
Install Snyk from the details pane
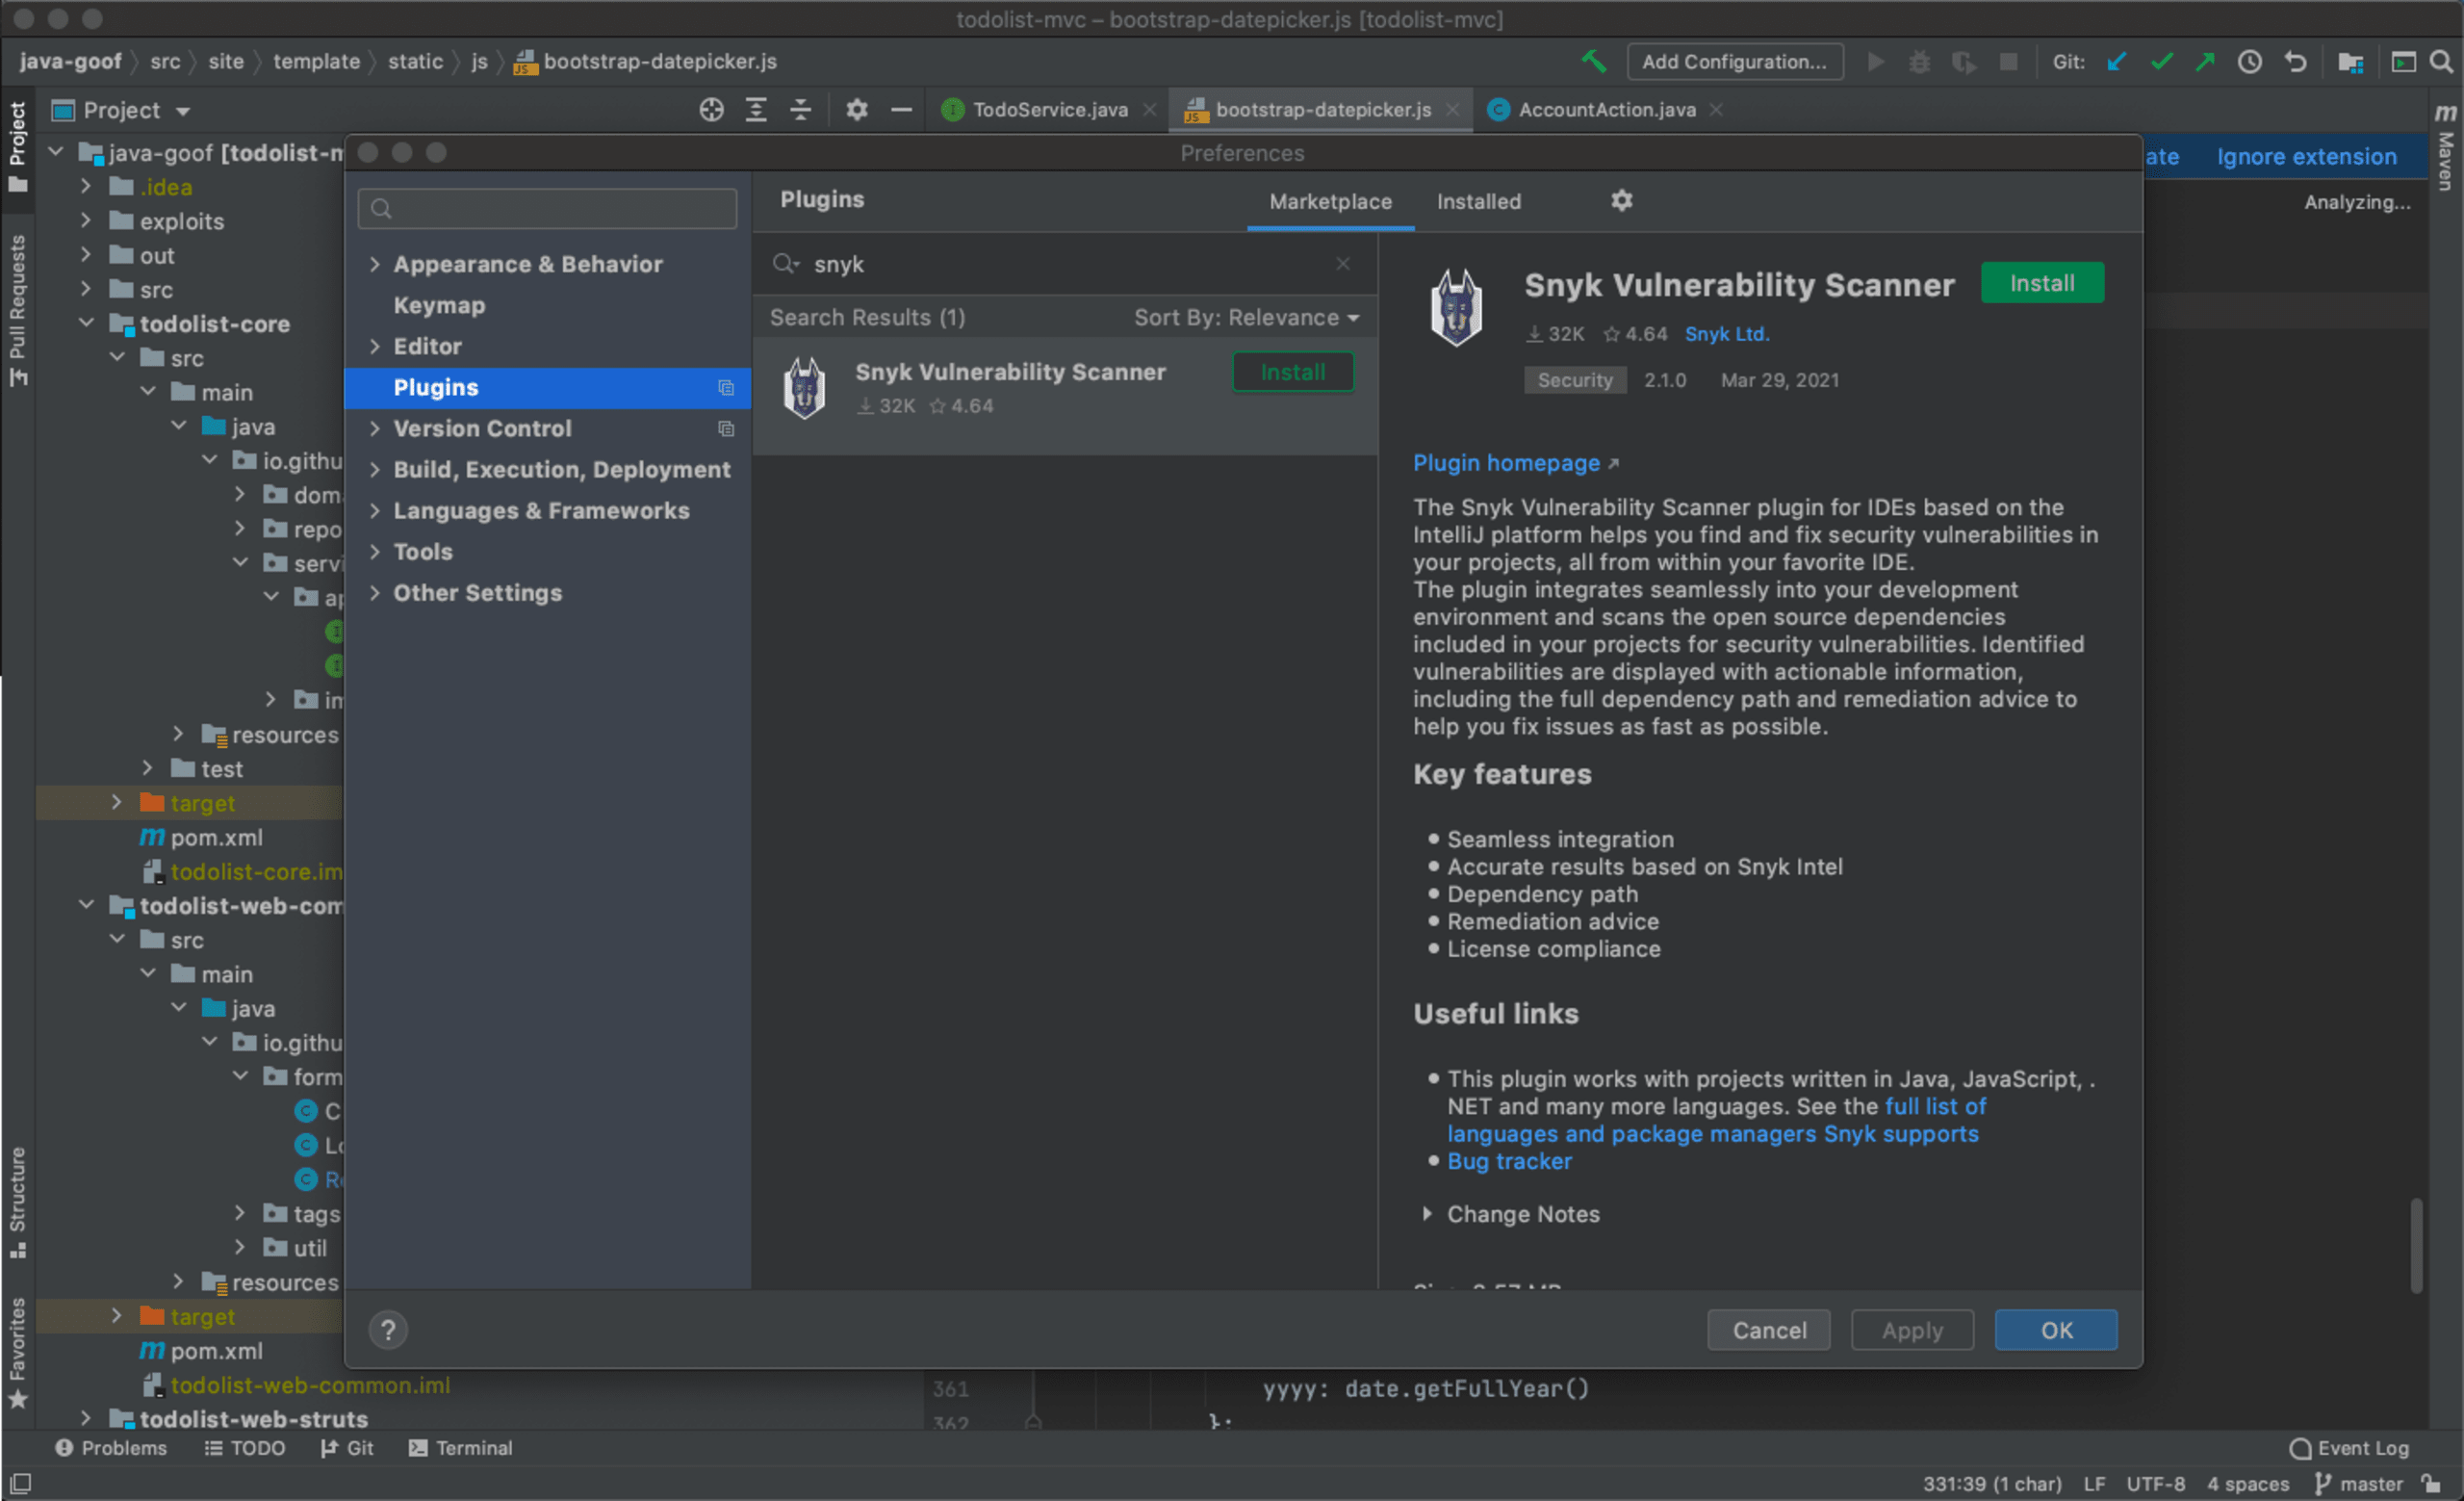pos(2042,283)
